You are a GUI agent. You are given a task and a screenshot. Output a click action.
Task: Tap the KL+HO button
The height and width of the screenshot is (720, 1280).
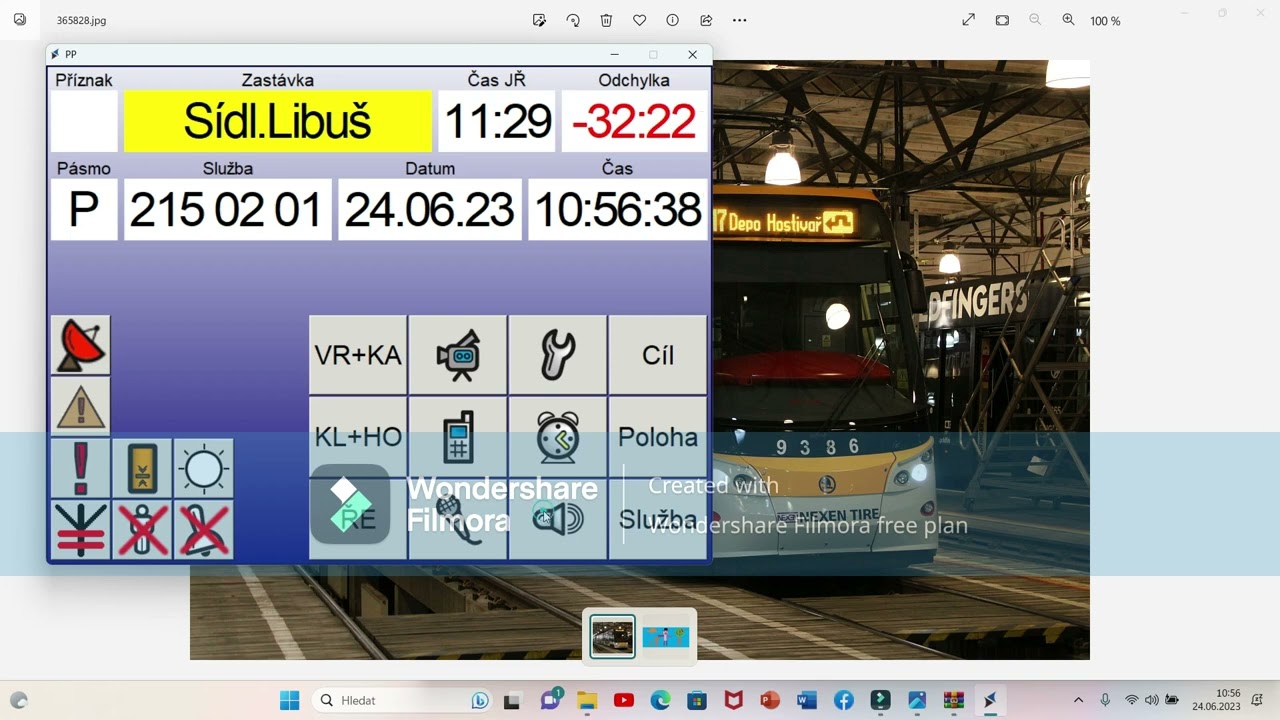click(358, 437)
